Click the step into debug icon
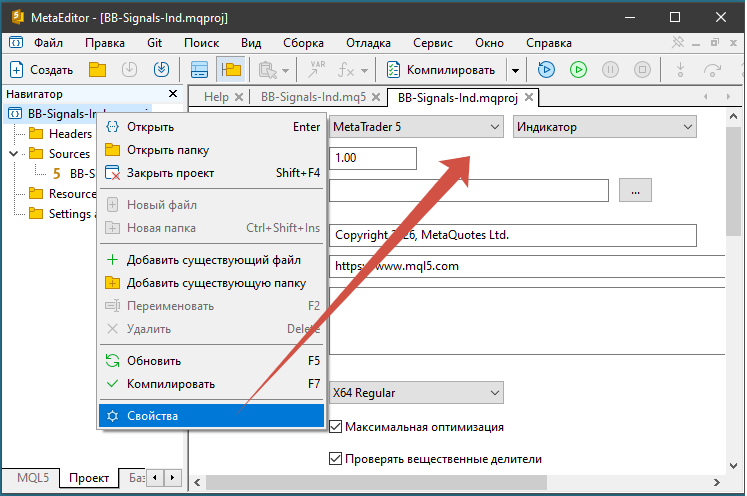 pos(680,70)
